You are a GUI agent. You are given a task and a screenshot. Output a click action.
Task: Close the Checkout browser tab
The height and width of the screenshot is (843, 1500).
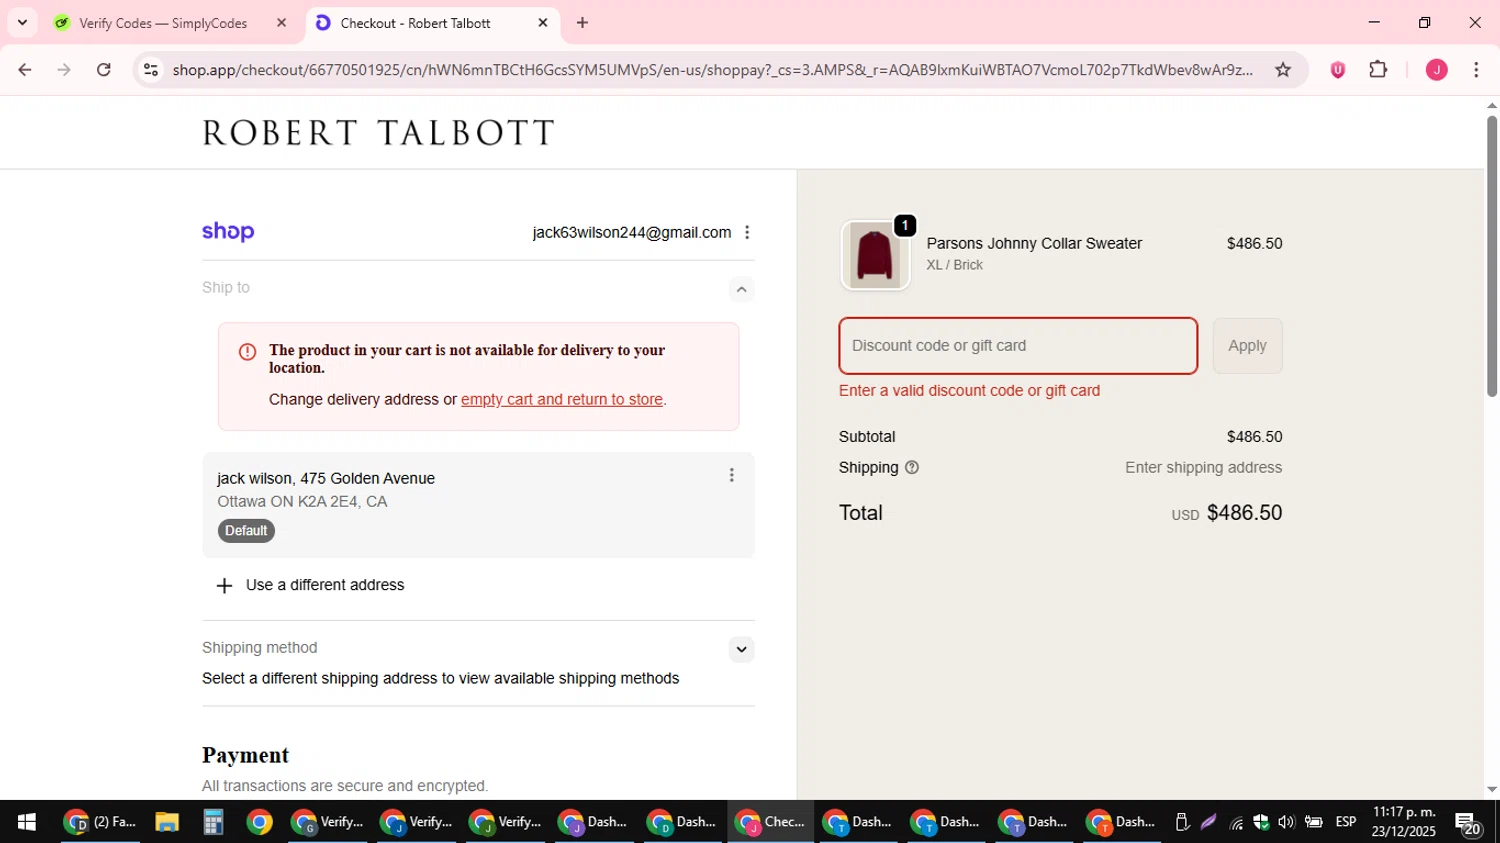pyautogui.click(x=543, y=23)
